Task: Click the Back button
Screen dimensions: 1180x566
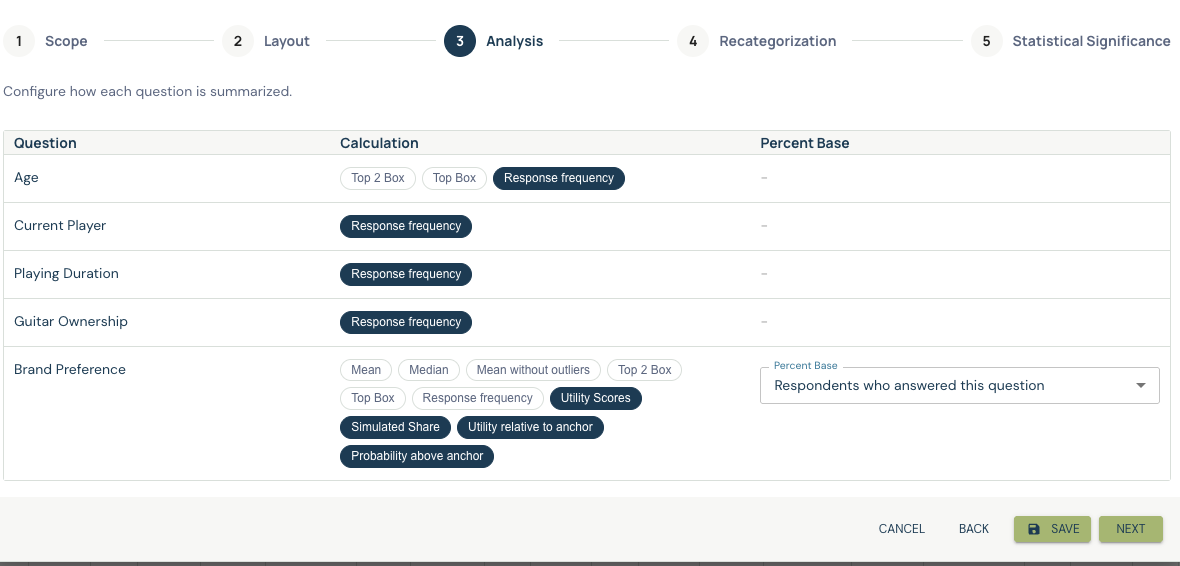Action: pyautogui.click(x=974, y=529)
